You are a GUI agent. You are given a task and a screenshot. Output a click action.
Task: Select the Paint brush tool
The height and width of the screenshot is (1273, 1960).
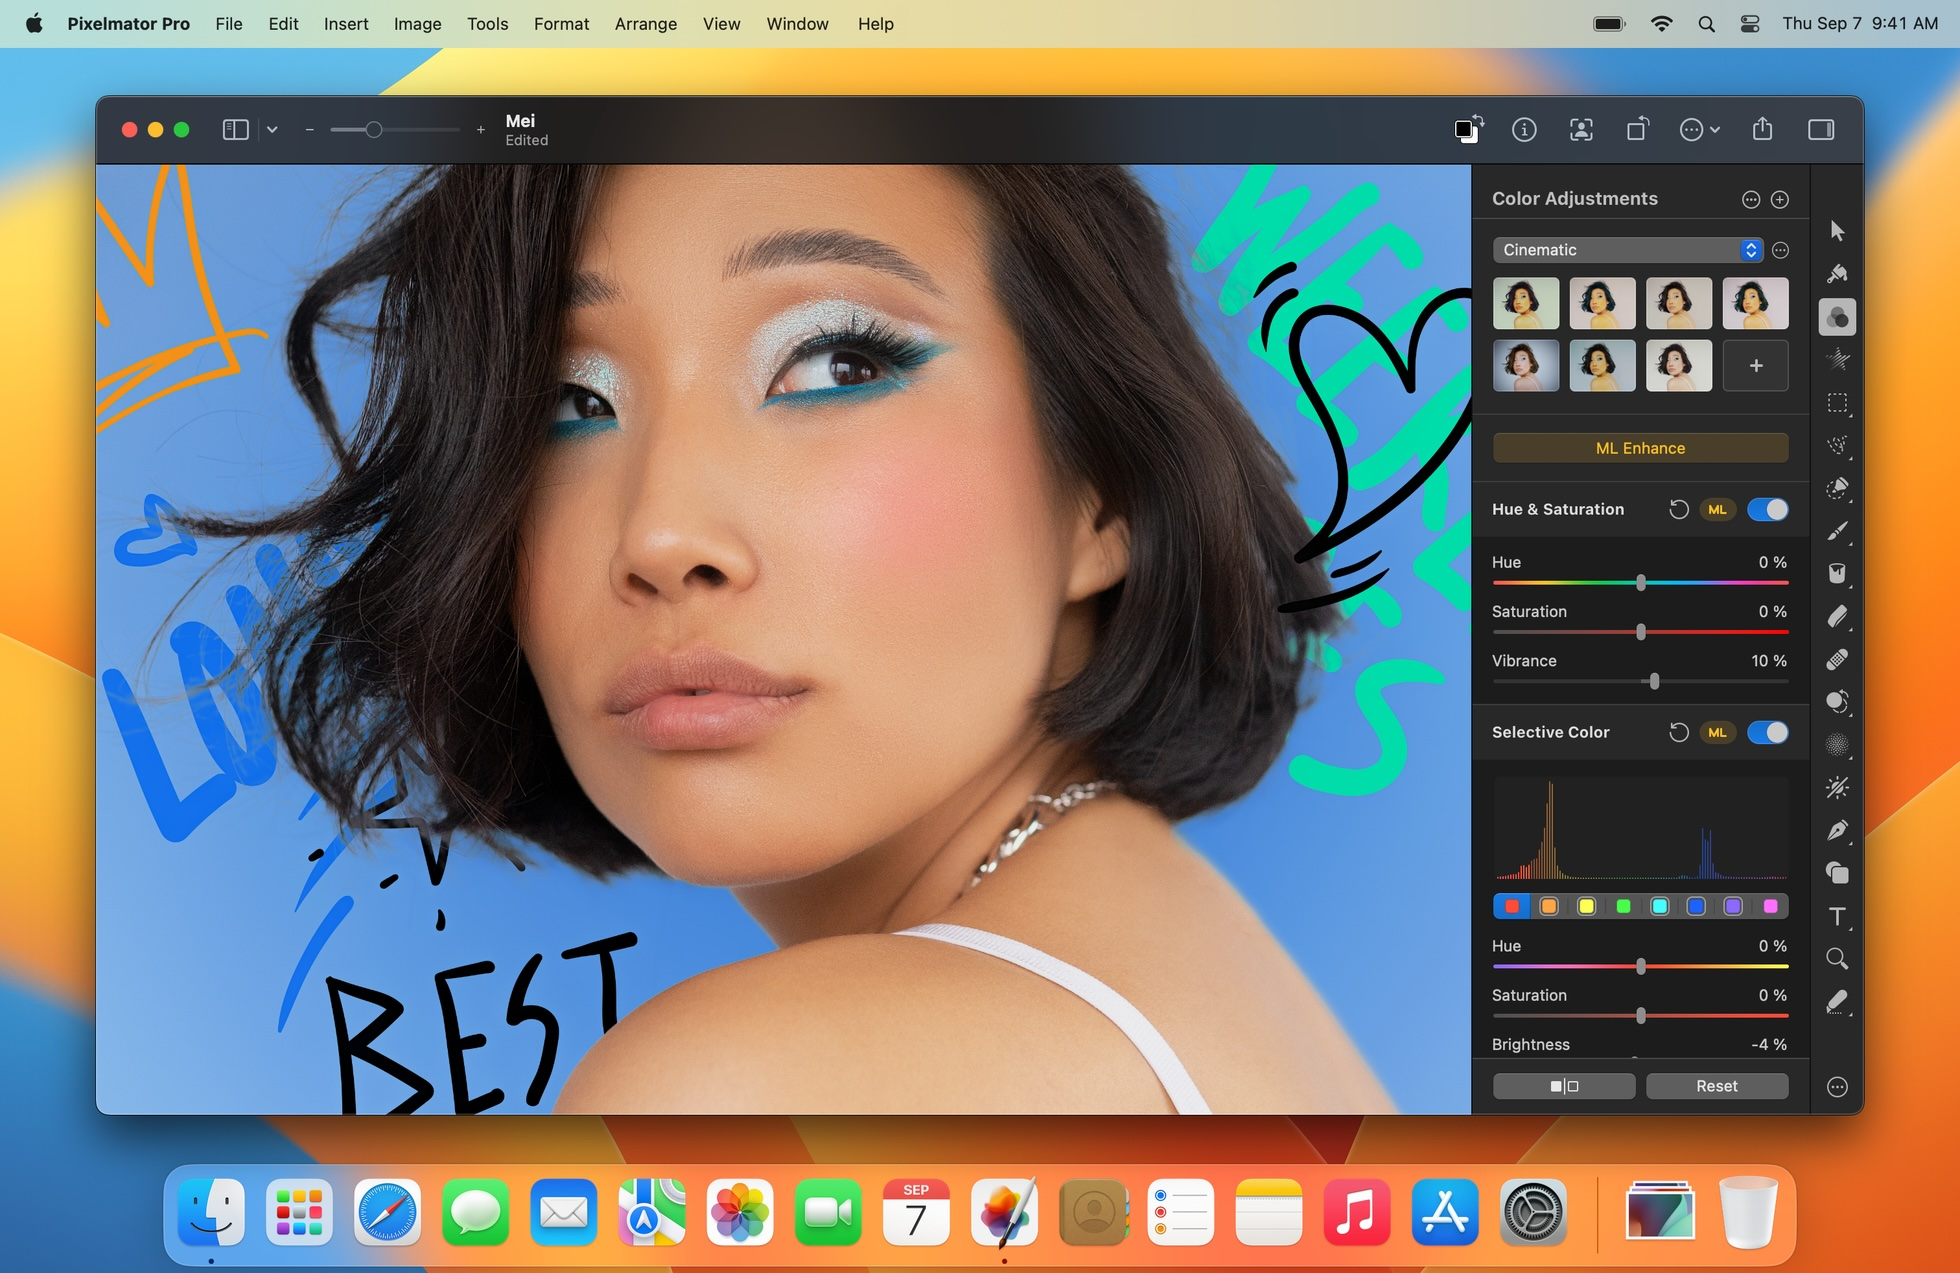(1837, 531)
